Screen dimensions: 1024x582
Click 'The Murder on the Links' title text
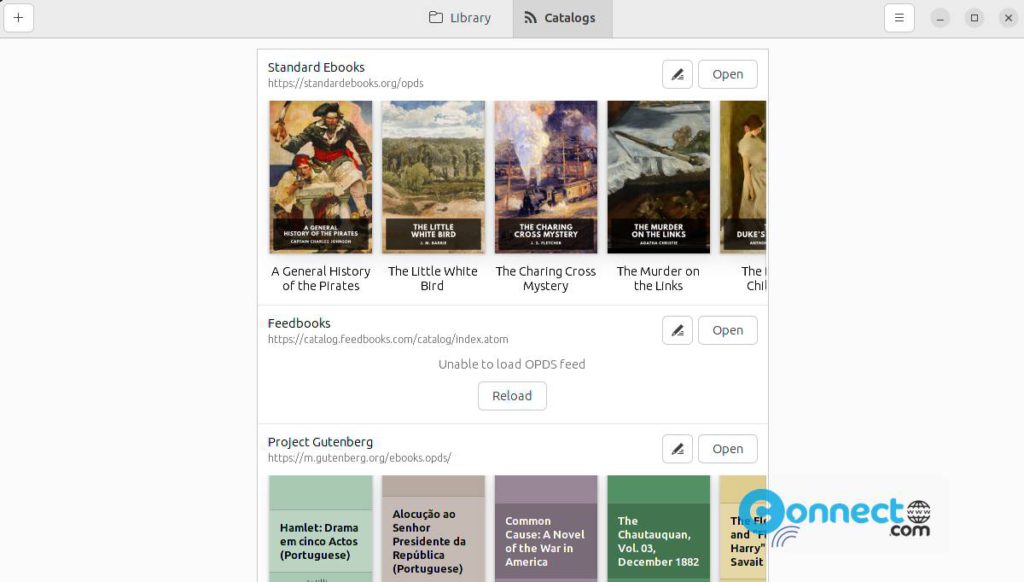click(658, 278)
